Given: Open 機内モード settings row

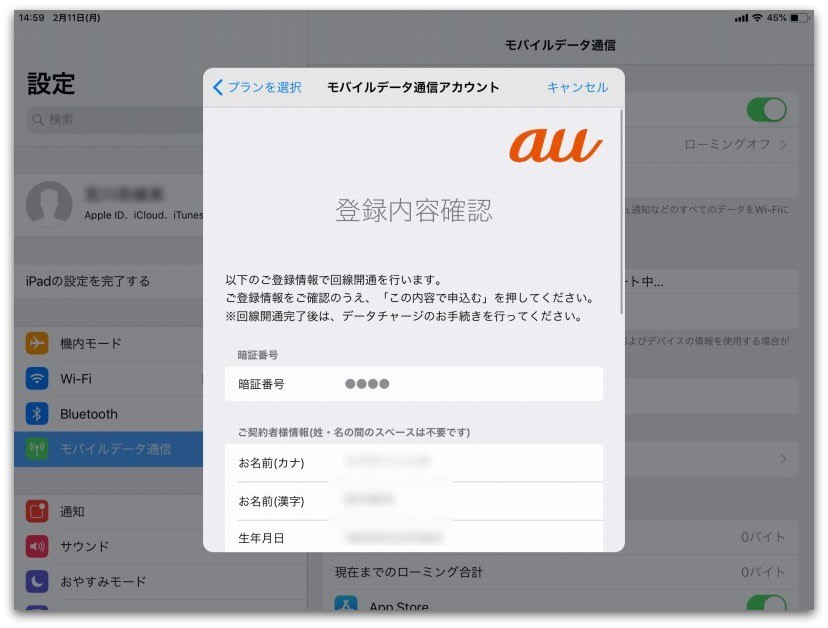Looking at the screenshot, I should 109,343.
